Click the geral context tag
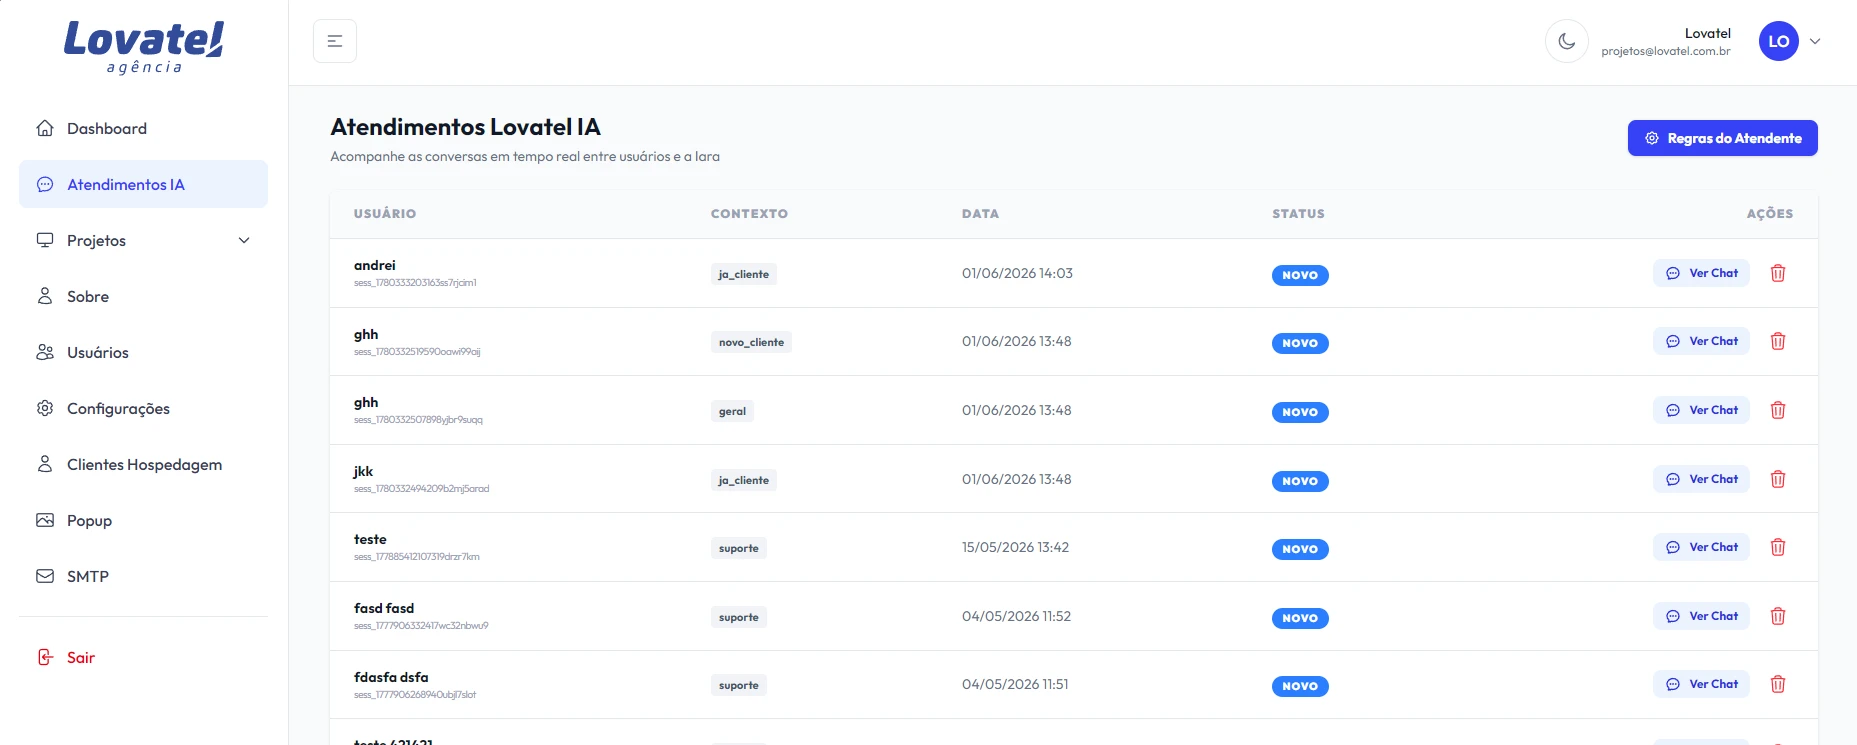1857x745 pixels. [732, 411]
